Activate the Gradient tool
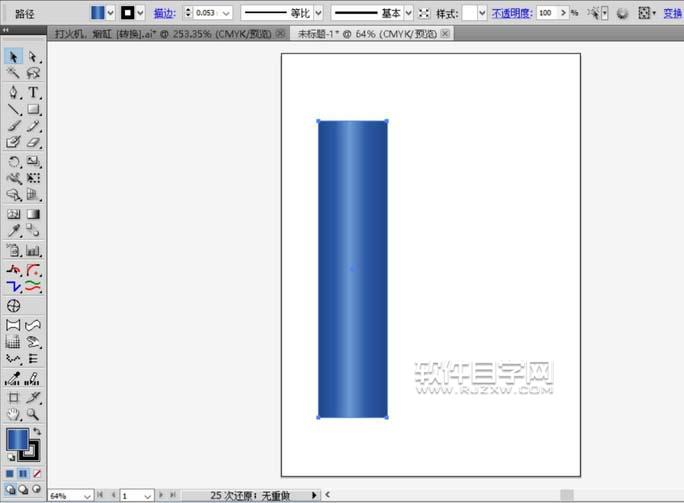The image size is (684, 503). click(33, 214)
